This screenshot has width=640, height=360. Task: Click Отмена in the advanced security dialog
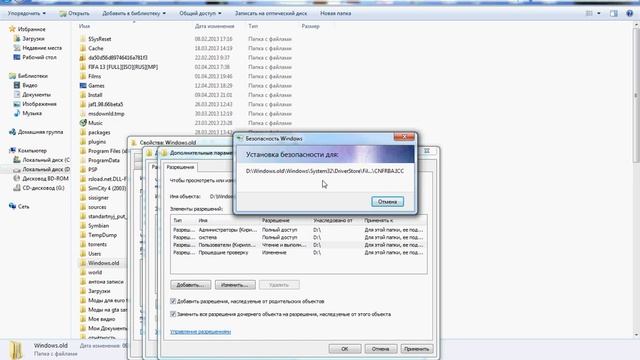pyautogui.click(x=380, y=349)
